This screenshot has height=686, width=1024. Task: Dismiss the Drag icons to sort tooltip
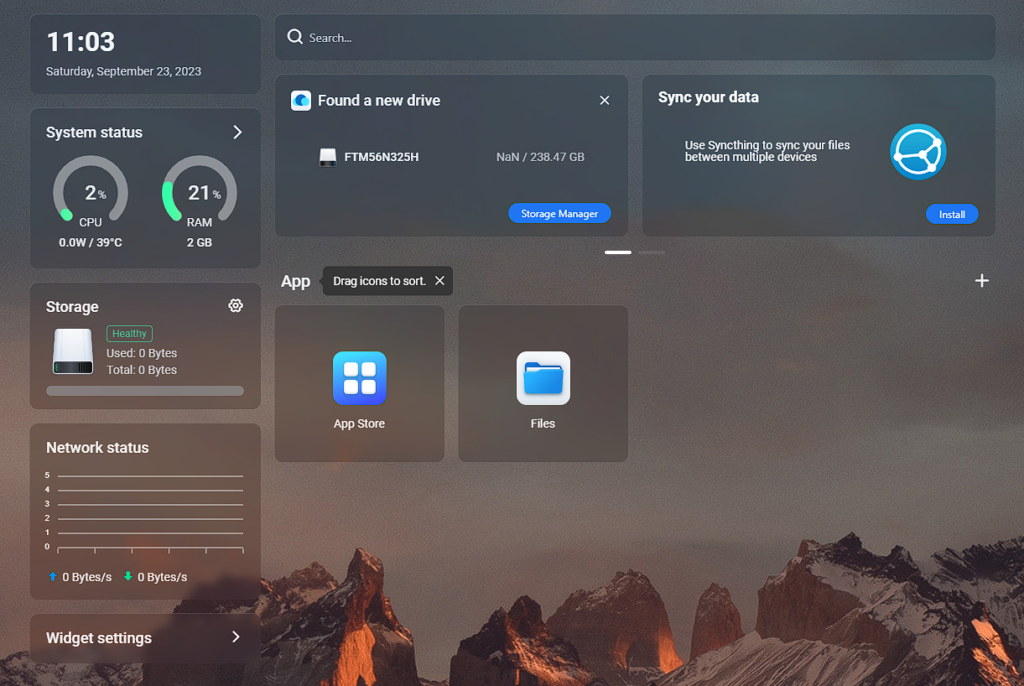pyautogui.click(x=440, y=280)
